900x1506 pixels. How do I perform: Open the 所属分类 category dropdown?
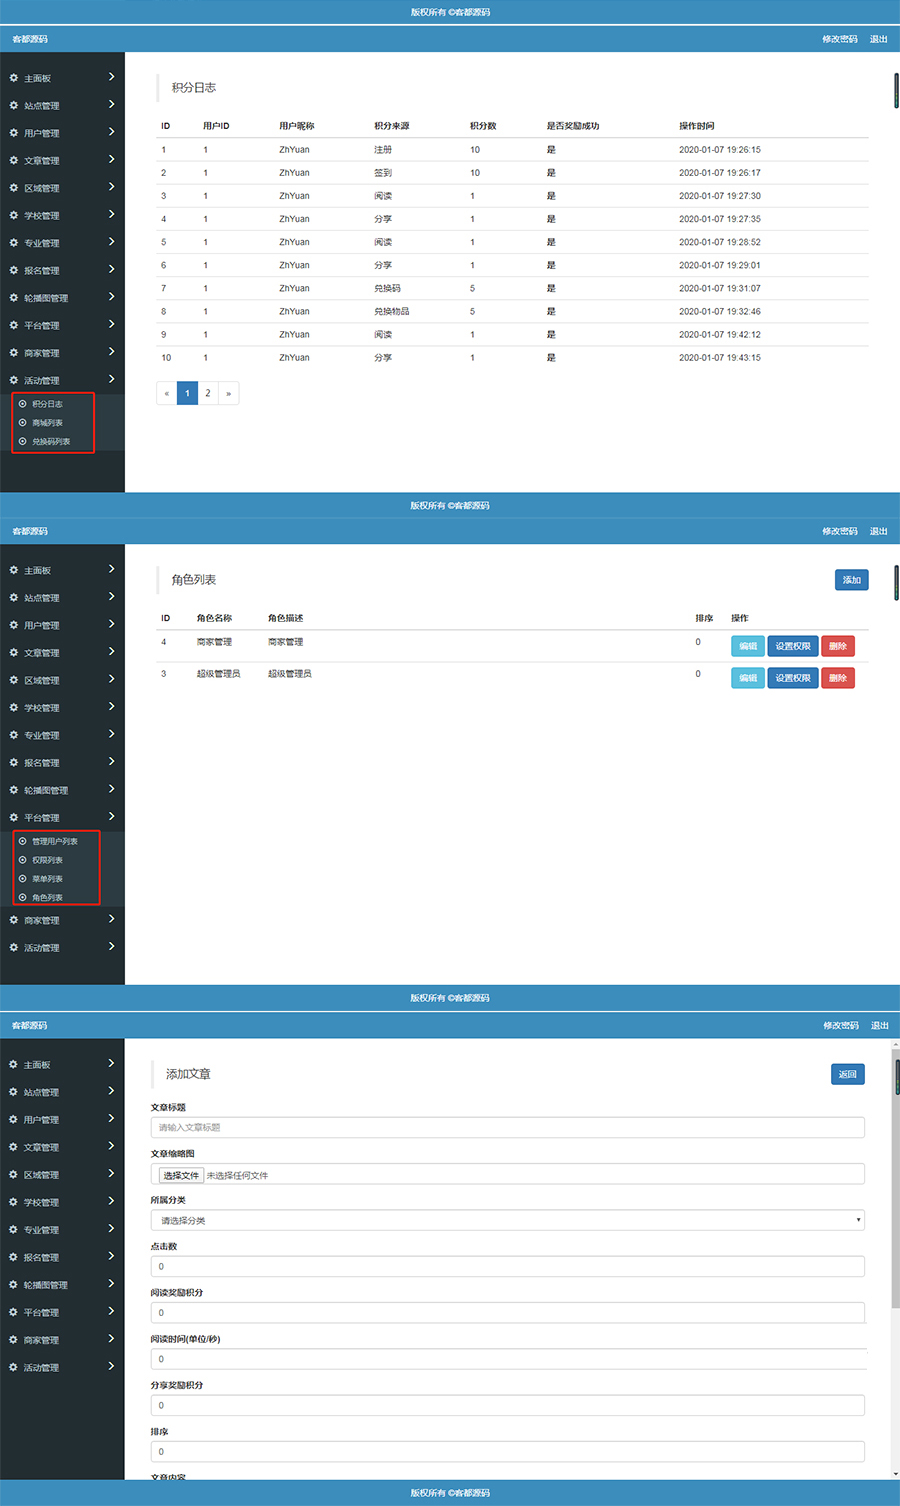[x=507, y=1220]
